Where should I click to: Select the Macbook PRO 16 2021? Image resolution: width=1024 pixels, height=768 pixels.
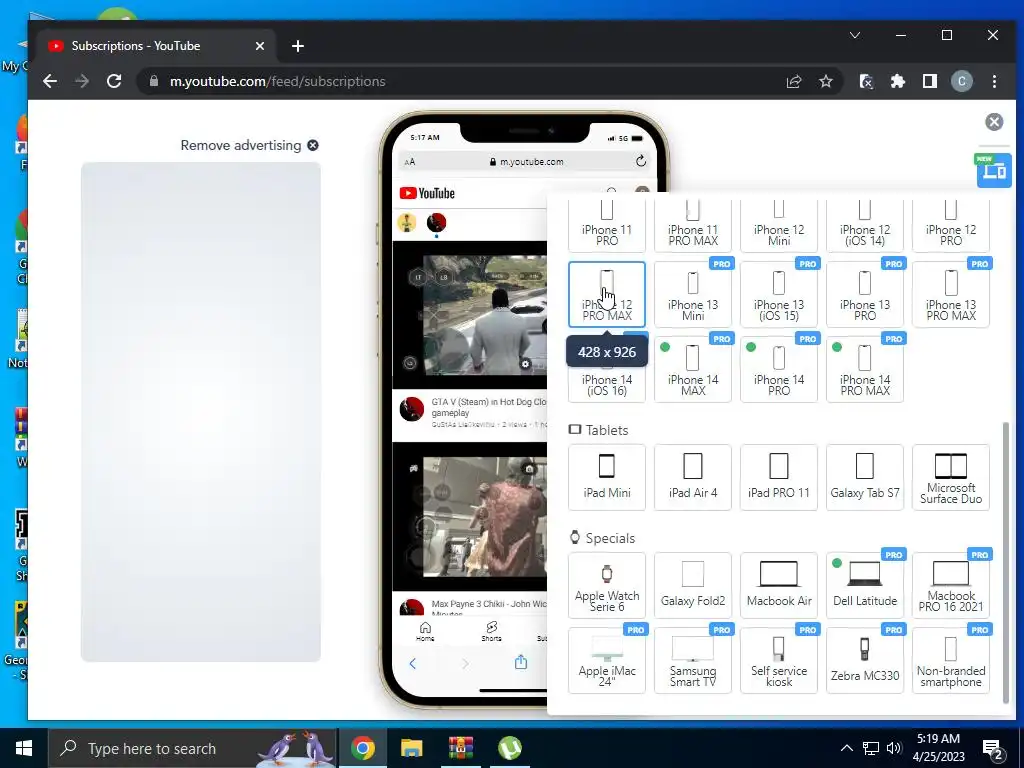click(x=951, y=585)
